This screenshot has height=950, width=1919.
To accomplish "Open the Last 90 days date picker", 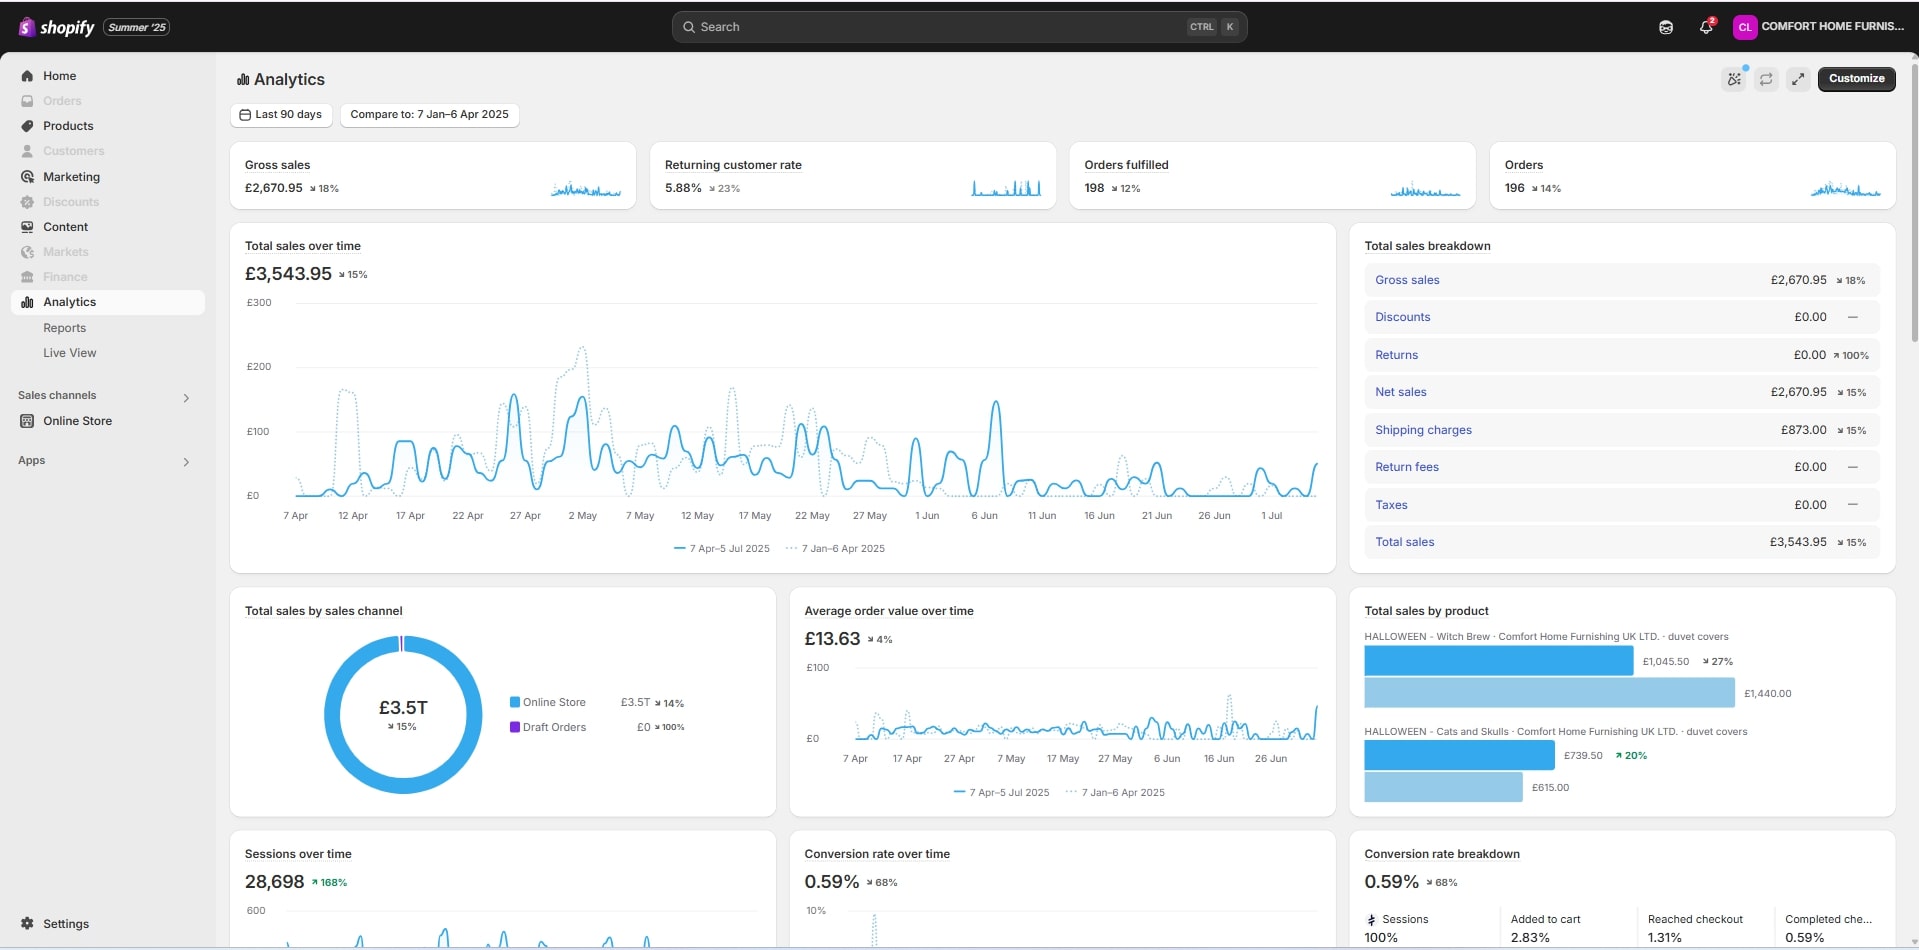I will (x=281, y=115).
